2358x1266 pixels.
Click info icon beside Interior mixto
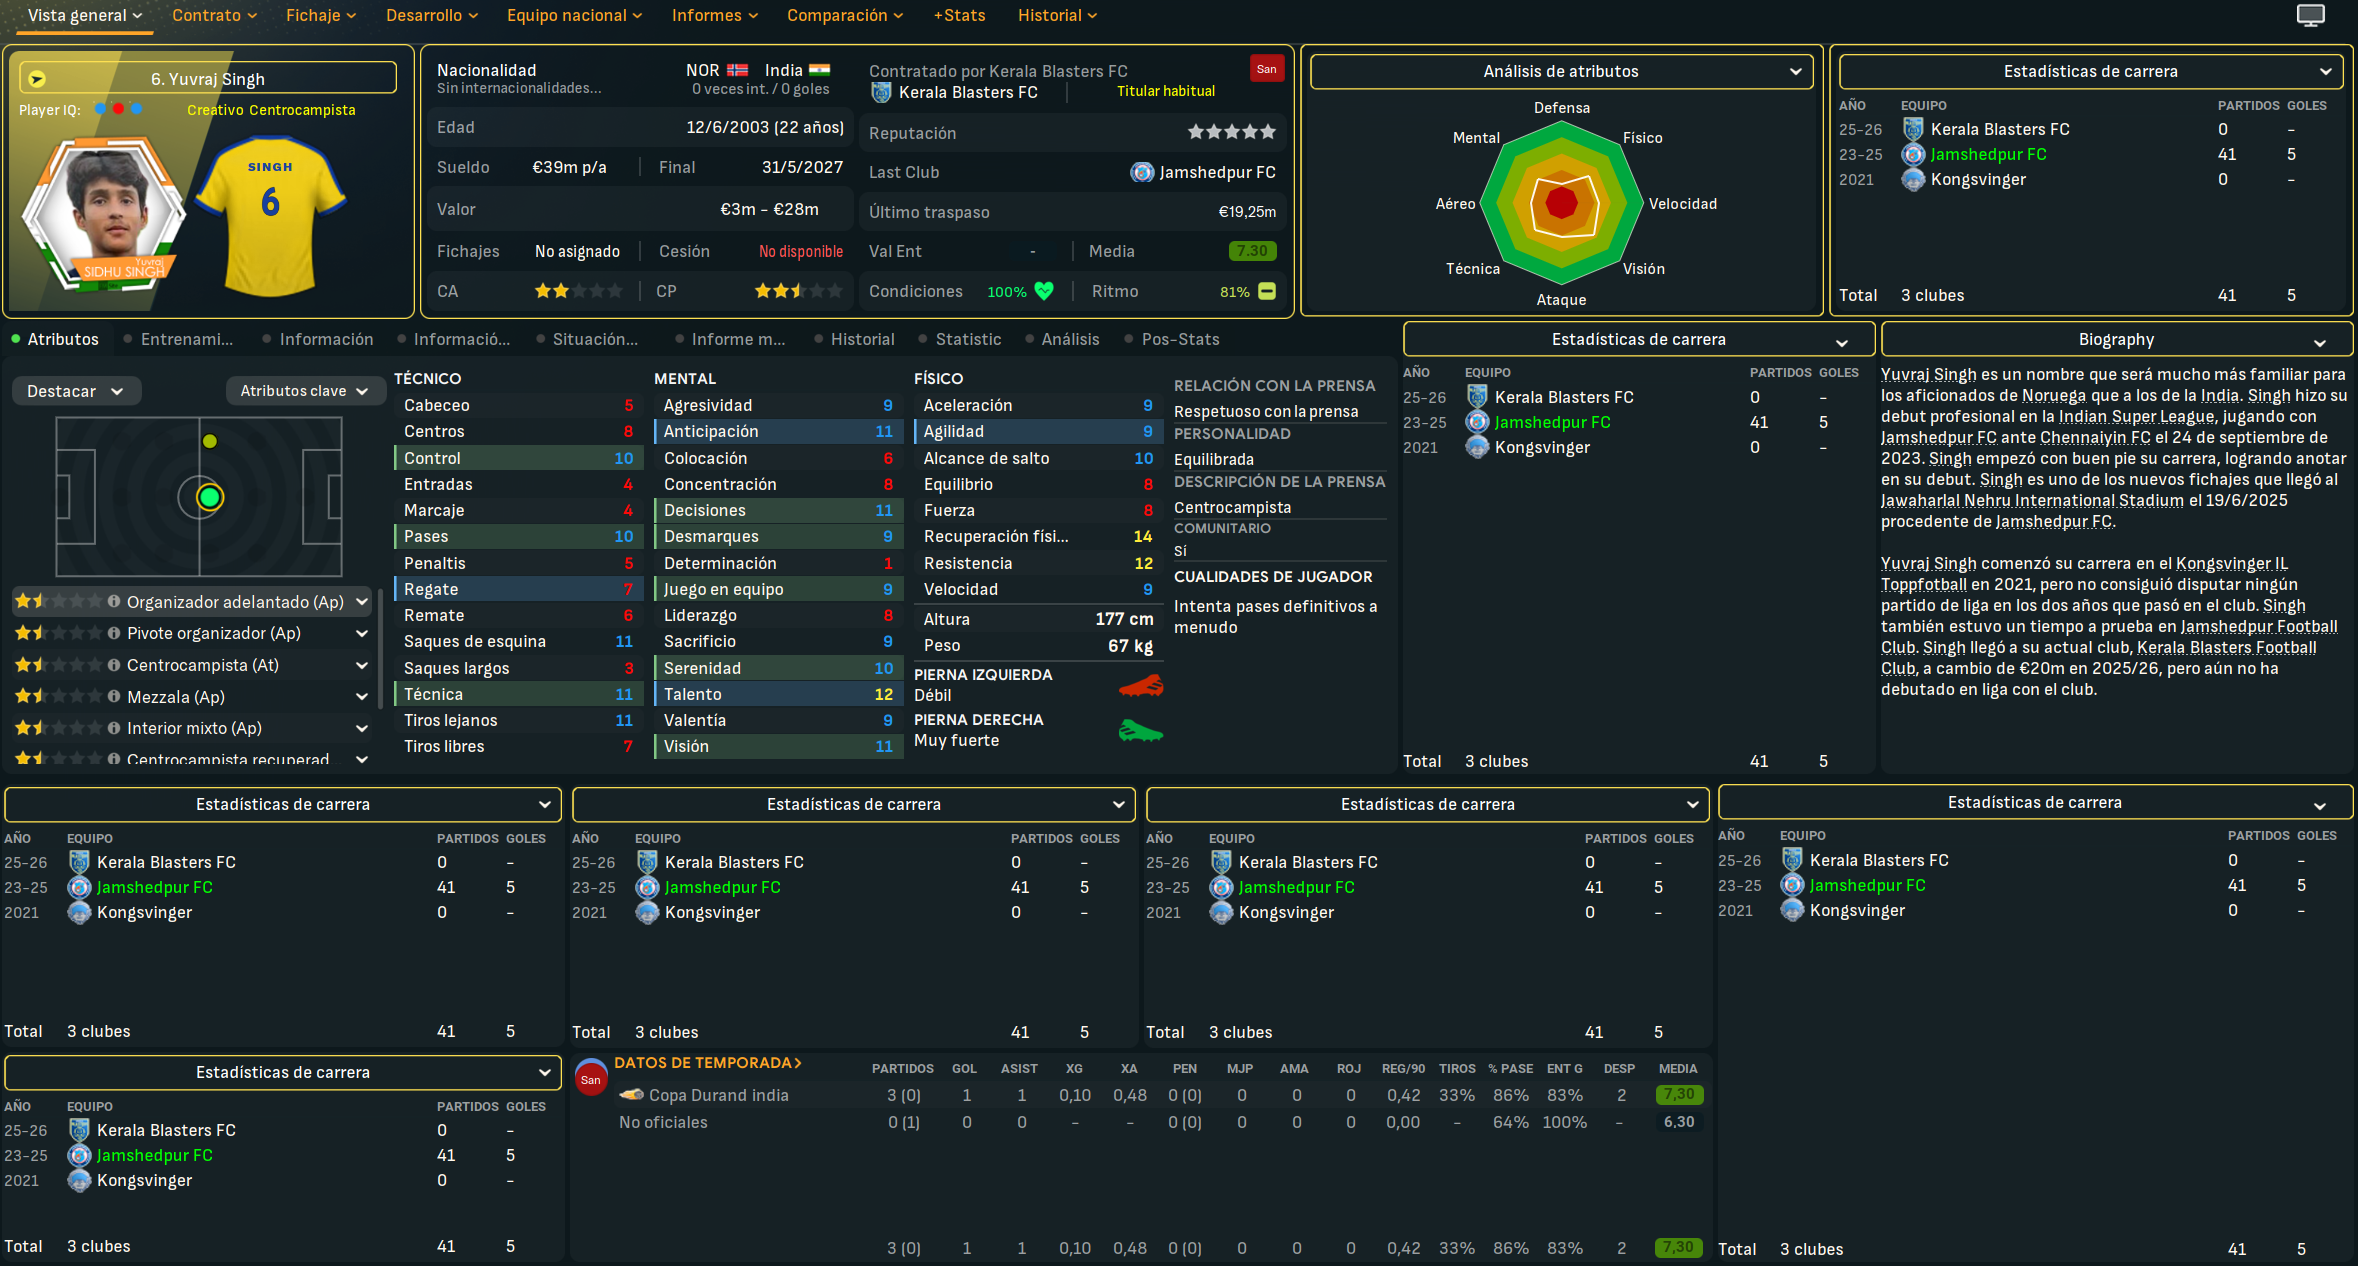(114, 728)
